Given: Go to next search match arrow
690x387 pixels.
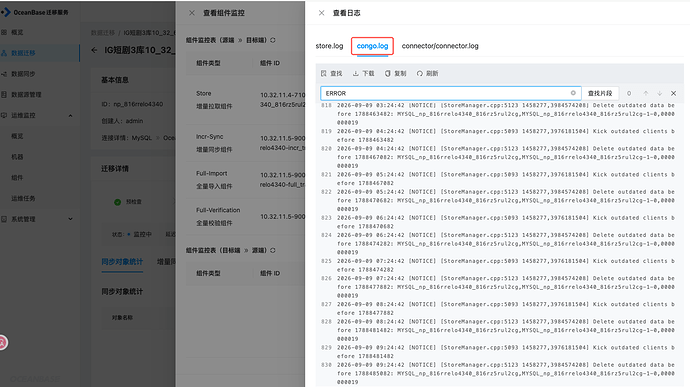Looking at the screenshot, I should (659, 93).
